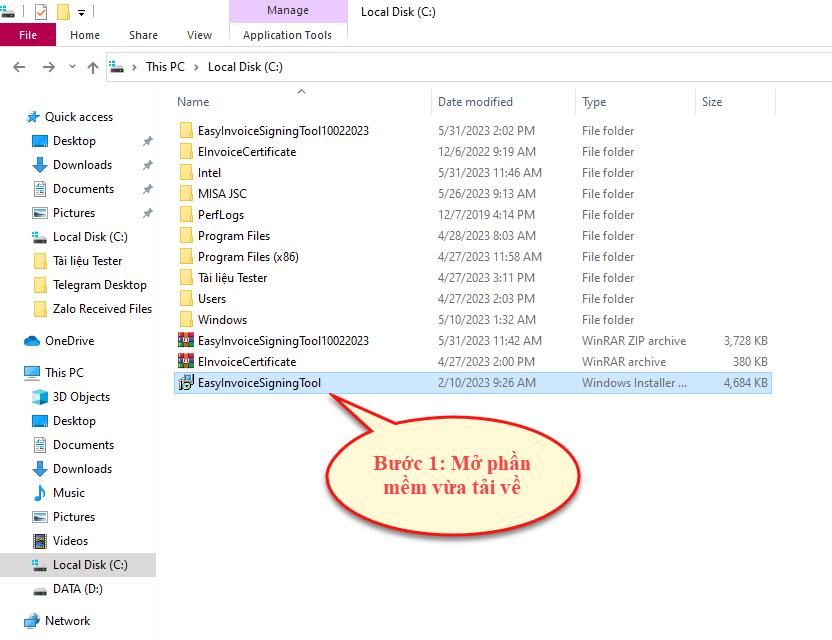This screenshot has width=832, height=640.
Task: Click the Back navigation arrow
Action: [x=18, y=67]
